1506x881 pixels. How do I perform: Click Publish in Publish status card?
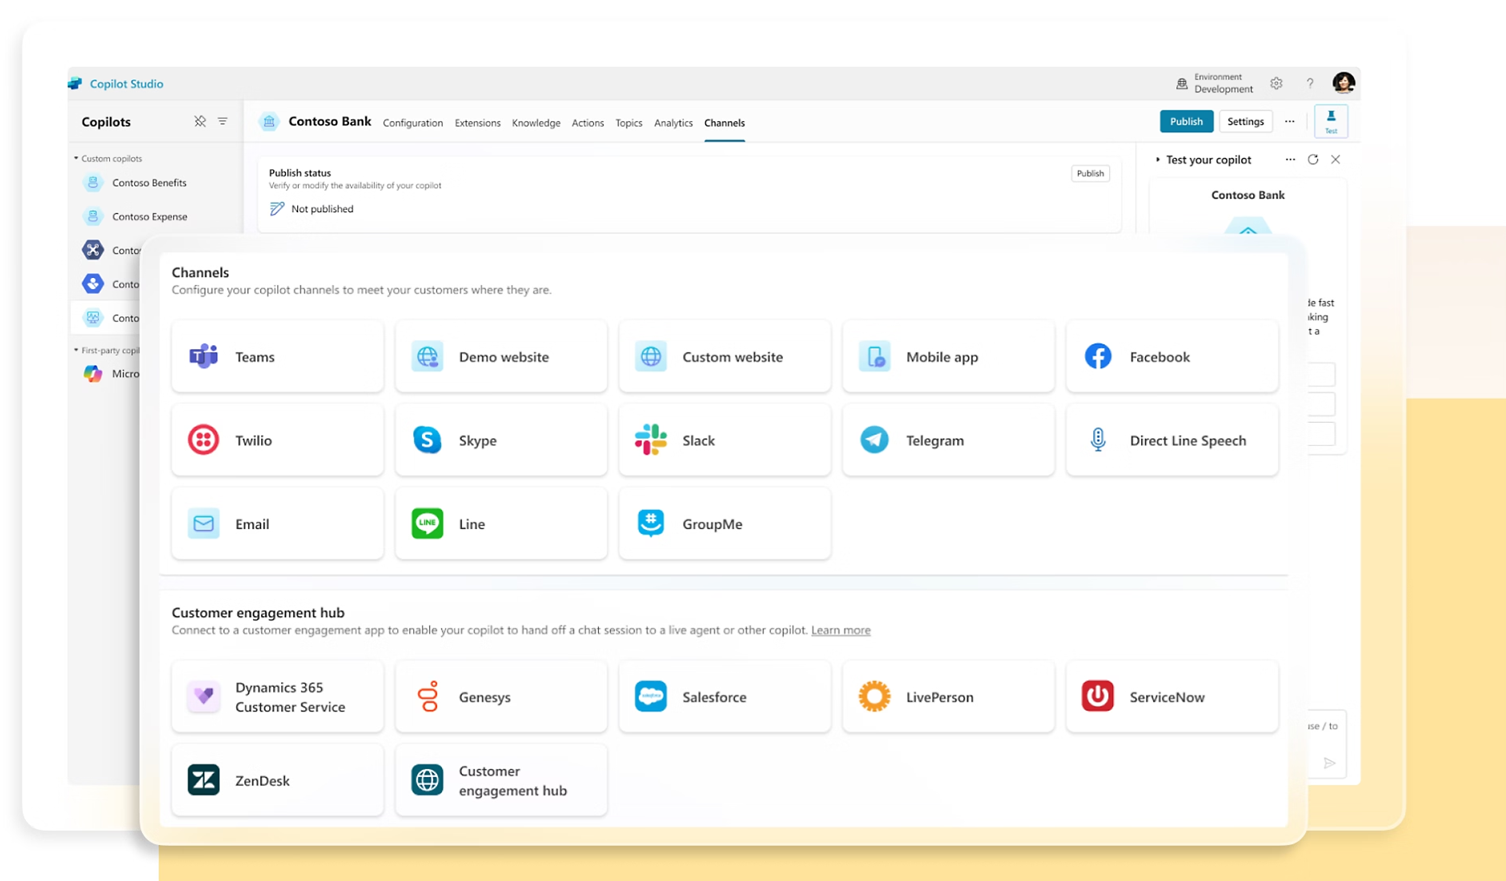click(1090, 173)
